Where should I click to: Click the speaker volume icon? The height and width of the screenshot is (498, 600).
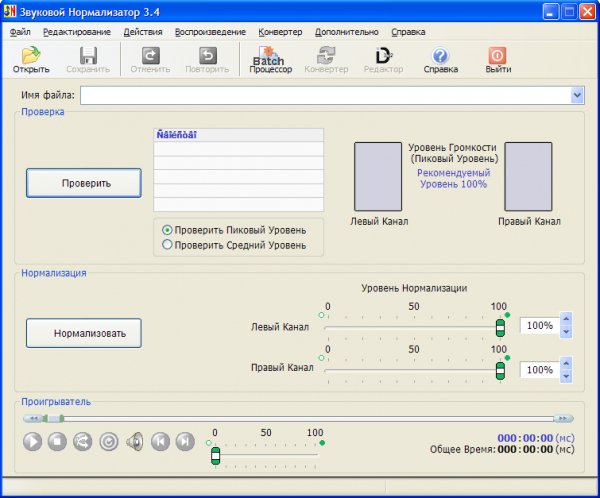[135, 442]
